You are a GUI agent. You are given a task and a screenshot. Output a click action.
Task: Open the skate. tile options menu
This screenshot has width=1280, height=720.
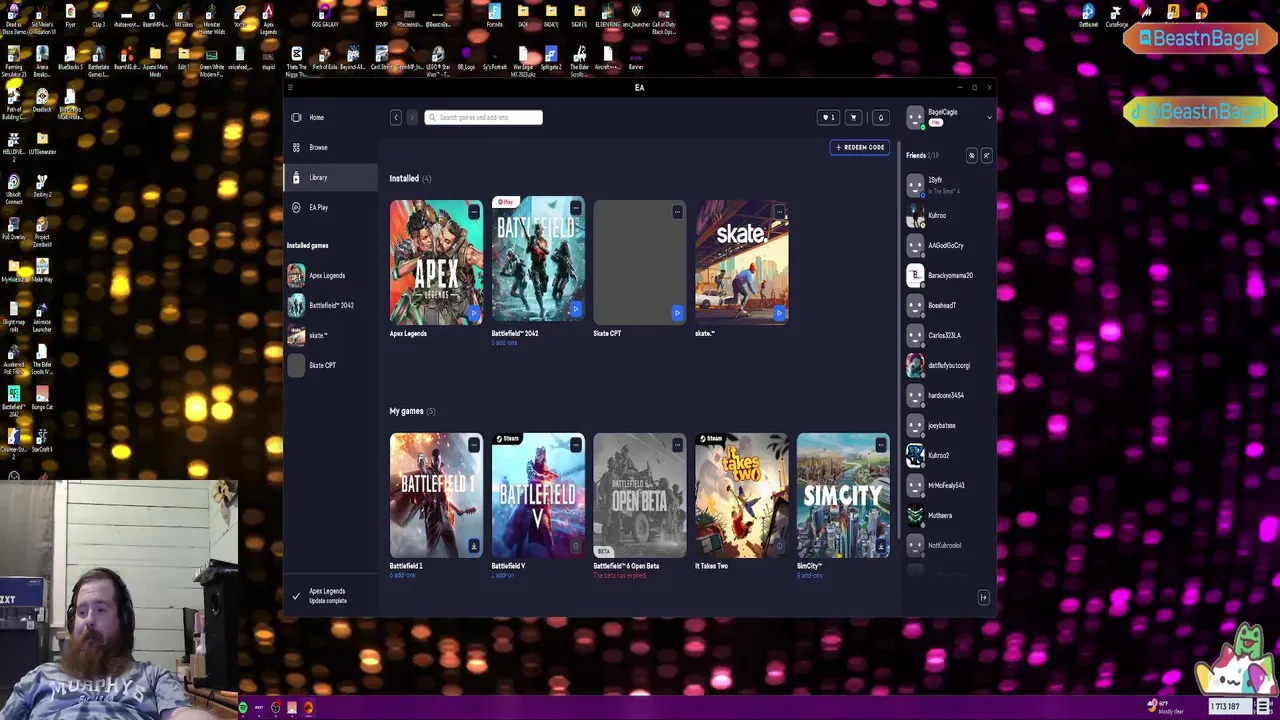(779, 212)
